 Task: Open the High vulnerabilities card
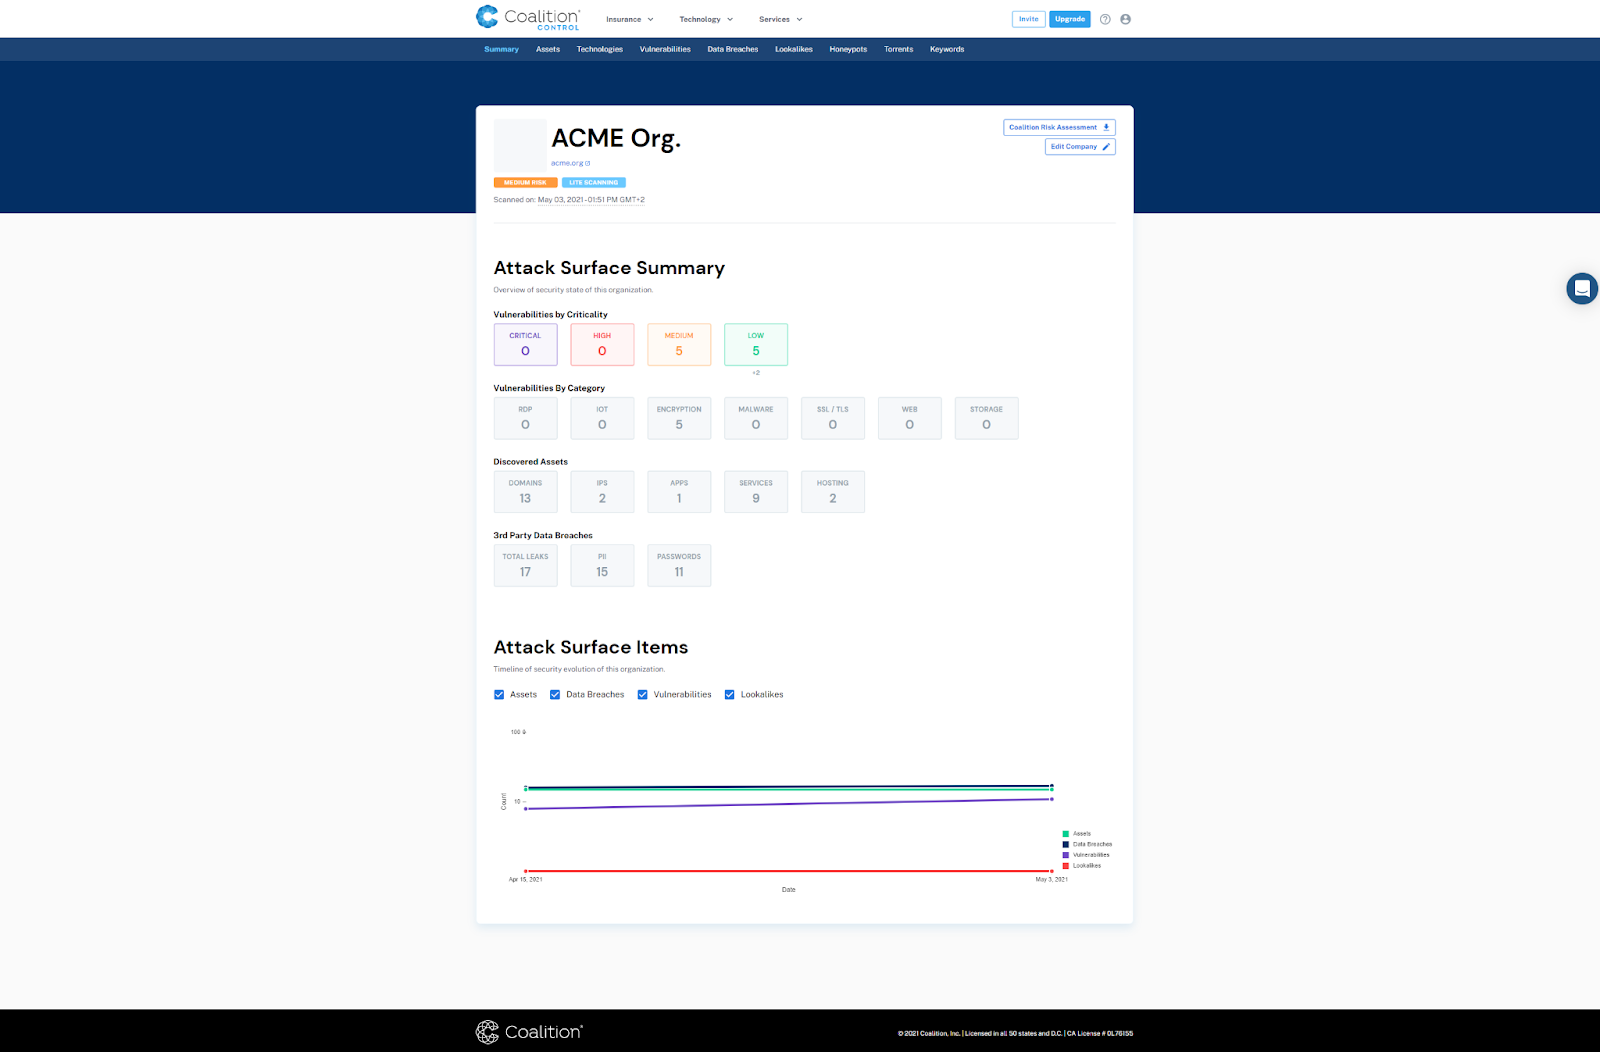tap(602, 344)
